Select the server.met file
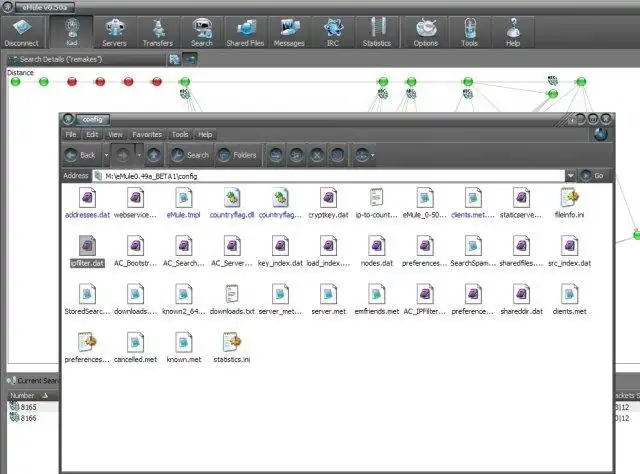 [x=329, y=299]
